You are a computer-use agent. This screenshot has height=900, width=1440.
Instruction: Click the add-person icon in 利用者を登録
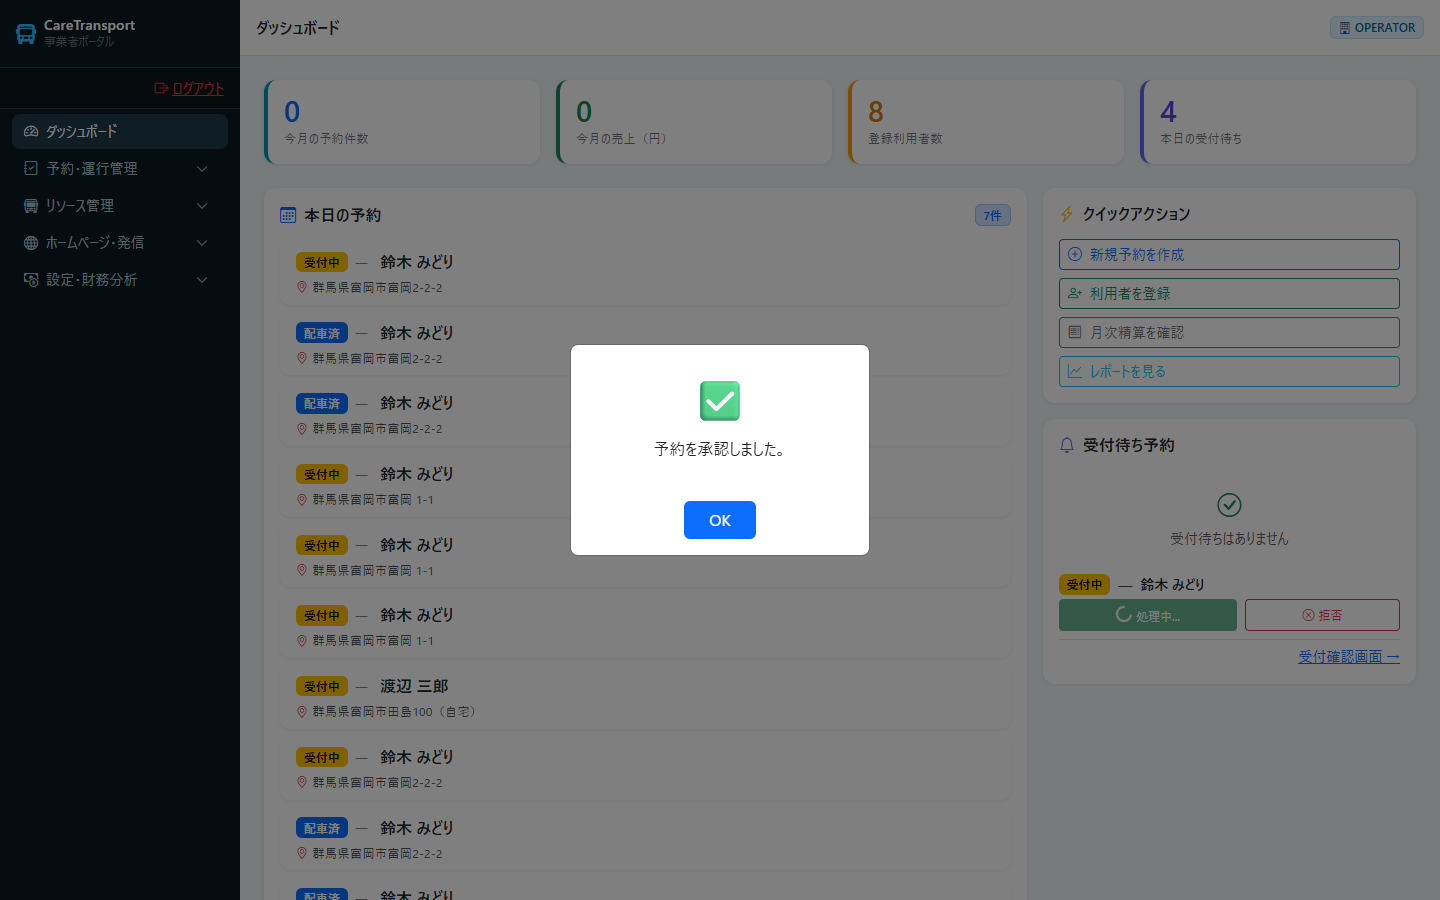1075,293
